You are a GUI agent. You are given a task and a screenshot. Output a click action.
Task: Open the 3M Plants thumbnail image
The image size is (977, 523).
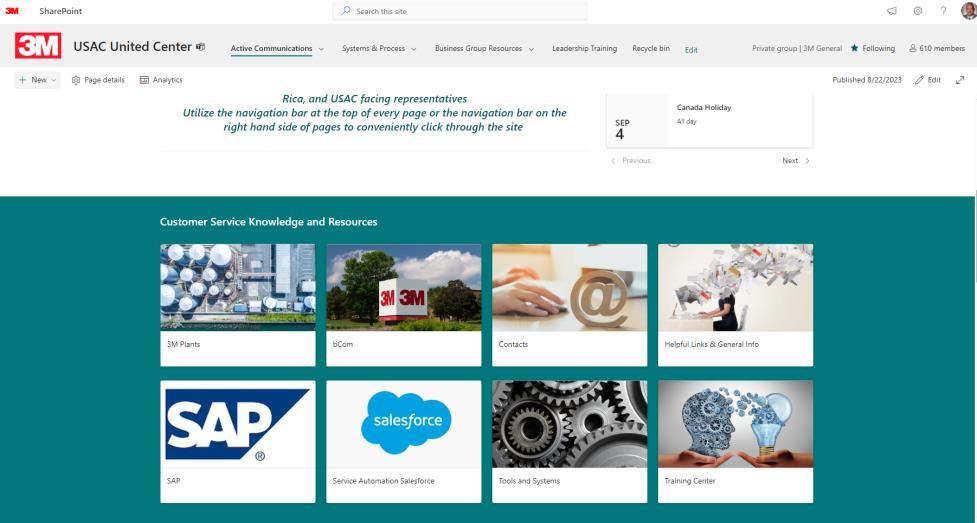pyautogui.click(x=238, y=287)
